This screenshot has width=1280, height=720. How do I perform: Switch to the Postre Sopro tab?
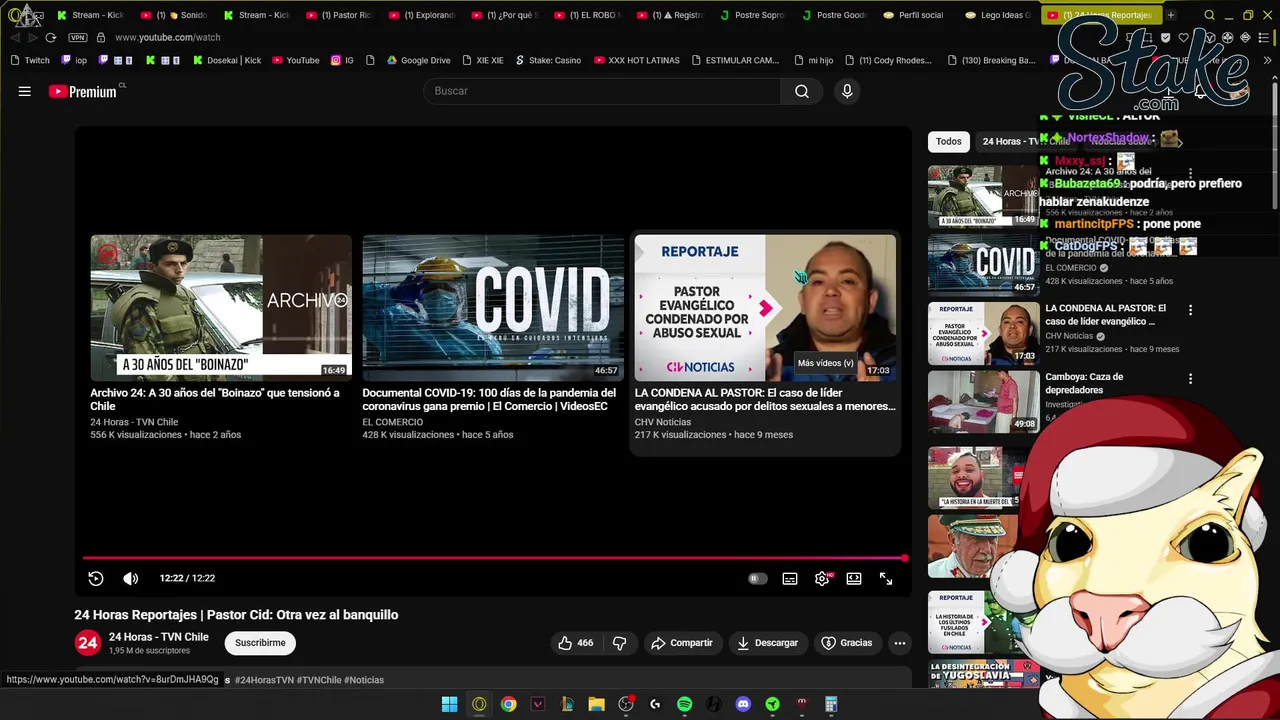753,15
